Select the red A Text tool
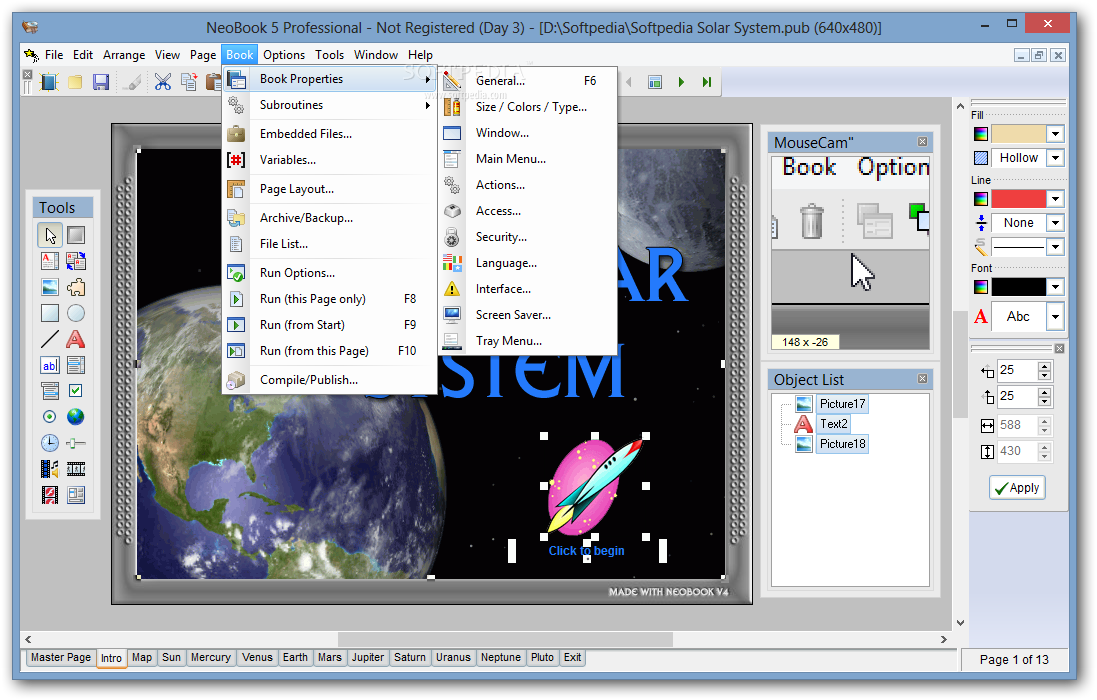The width and height of the screenshot is (1097, 700). [x=76, y=339]
